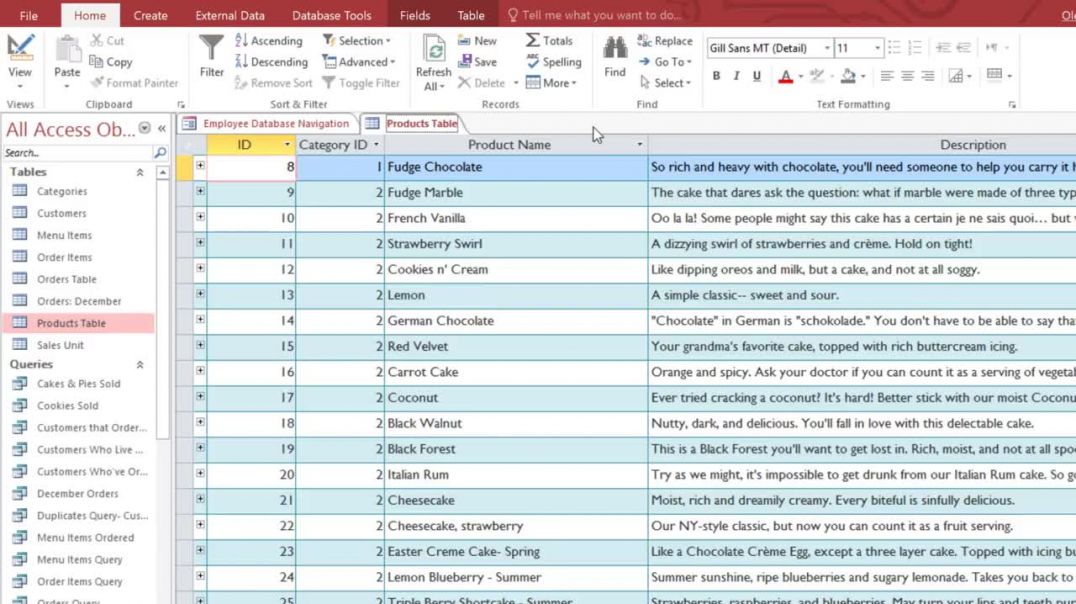Click the numbered list icon
1076x604 pixels.
915,47
